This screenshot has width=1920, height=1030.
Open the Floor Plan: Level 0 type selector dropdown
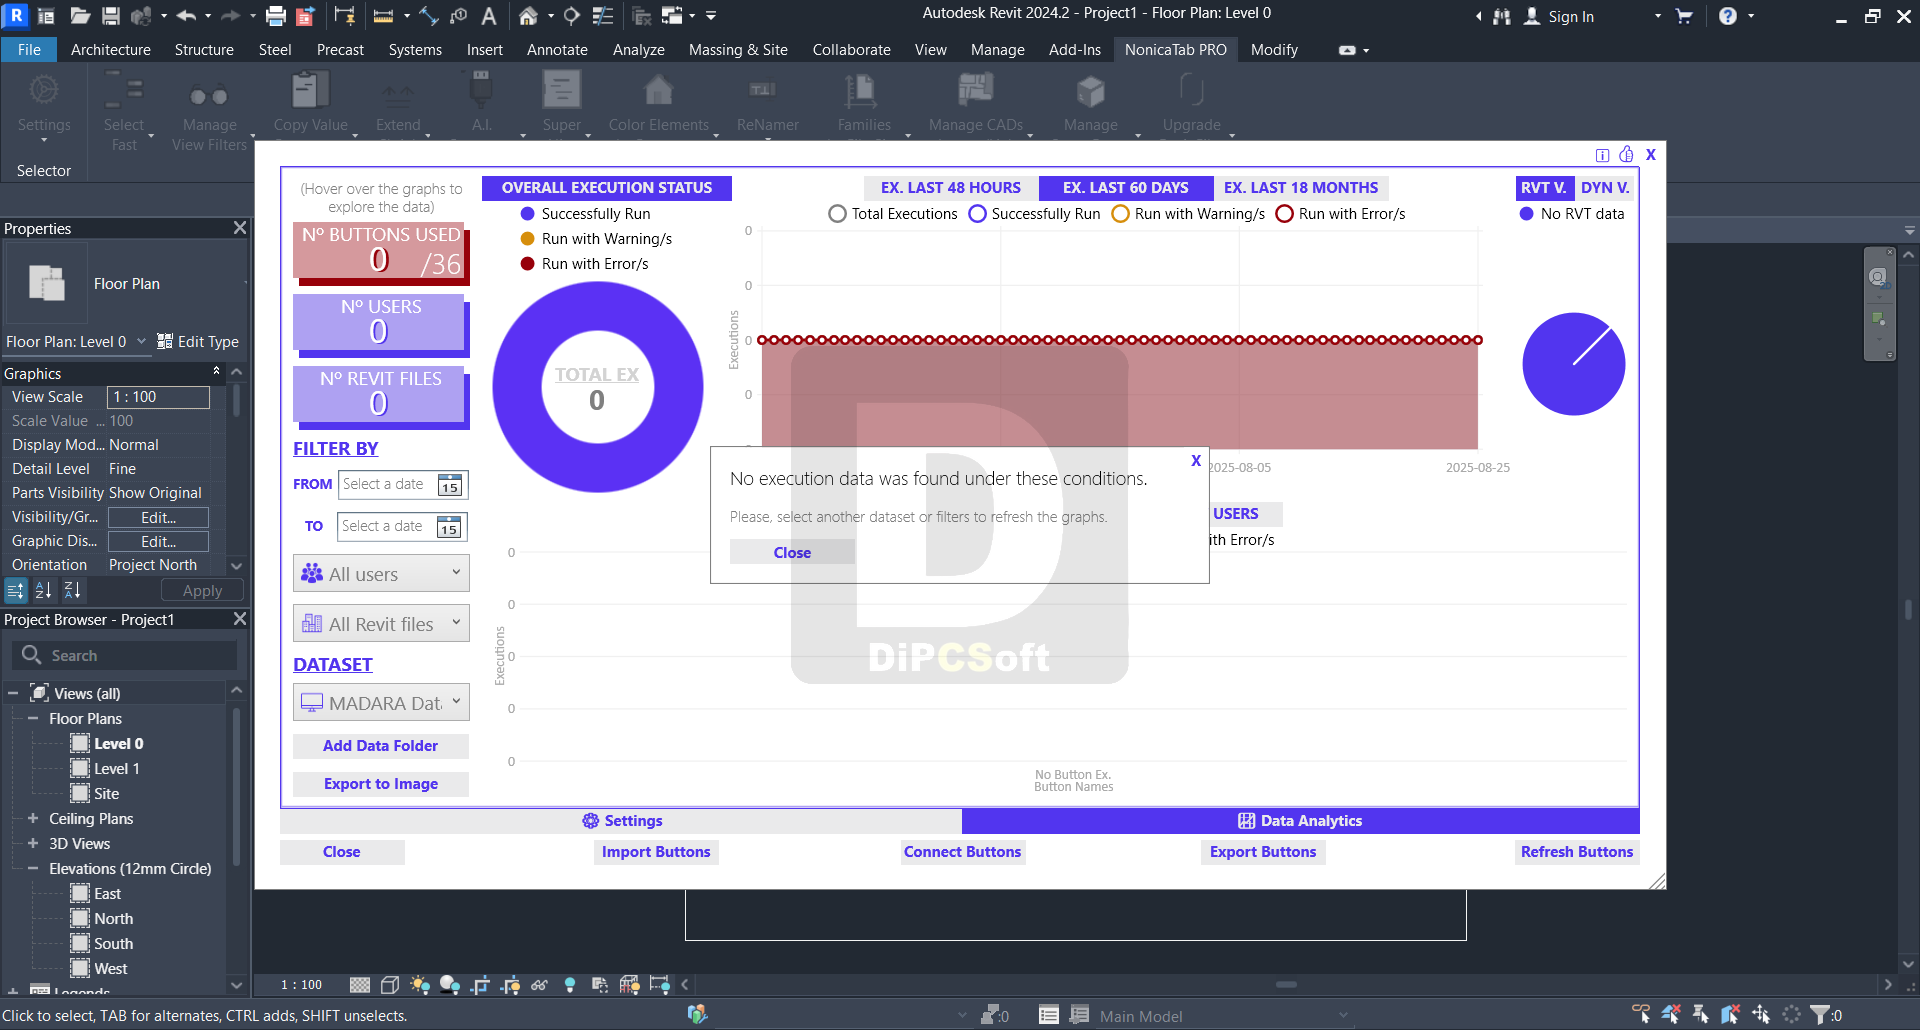pyautogui.click(x=76, y=342)
